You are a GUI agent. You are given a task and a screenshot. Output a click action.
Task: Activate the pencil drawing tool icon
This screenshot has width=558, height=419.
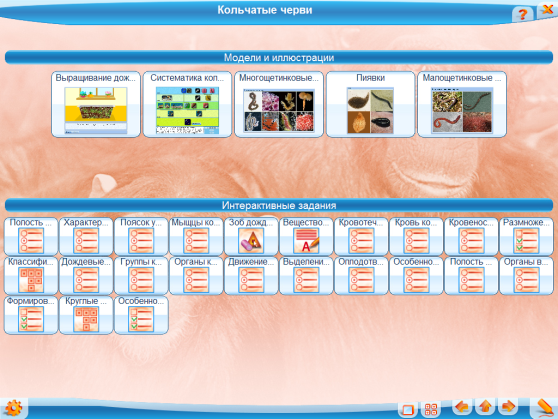(544, 408)
